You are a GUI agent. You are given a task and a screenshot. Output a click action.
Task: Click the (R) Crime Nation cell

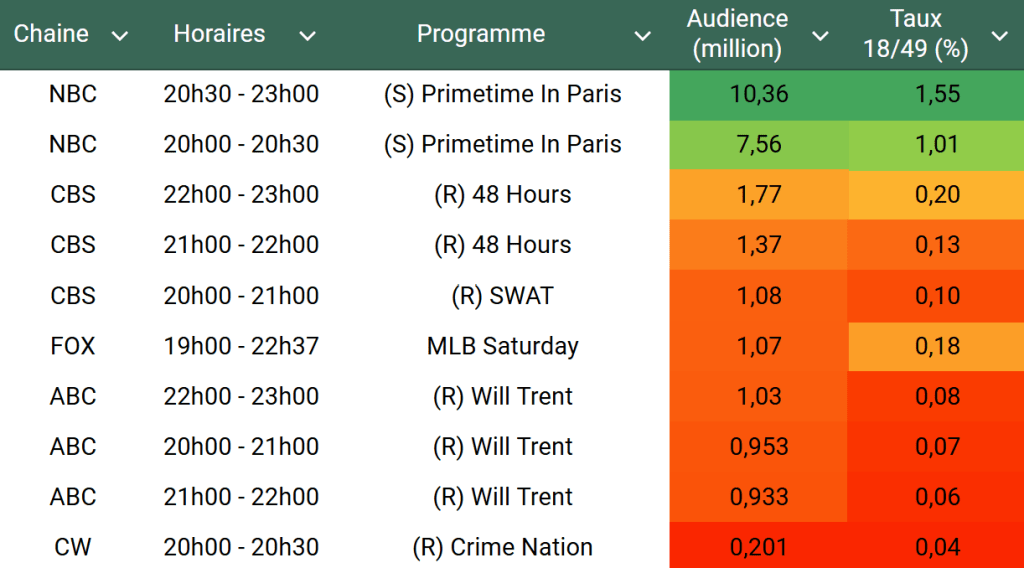coord(503,548)
